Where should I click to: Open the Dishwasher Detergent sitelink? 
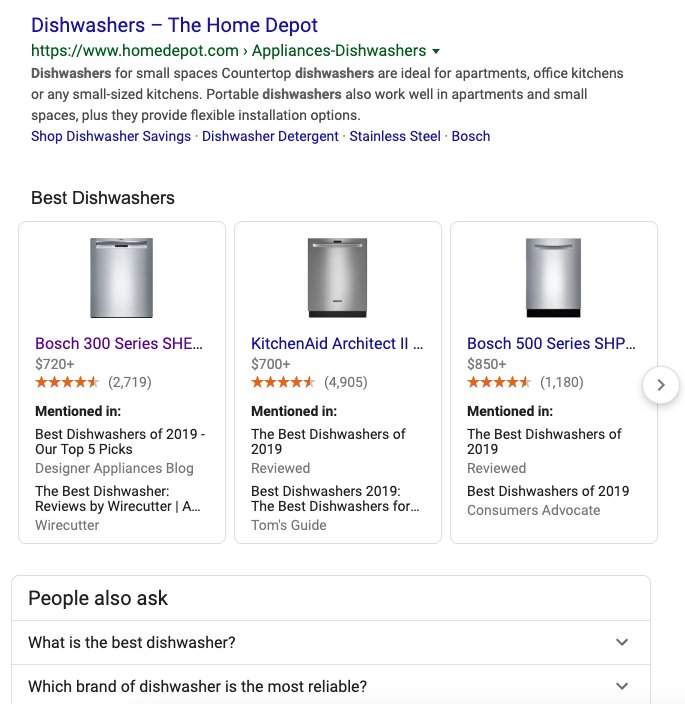point(270,136)
